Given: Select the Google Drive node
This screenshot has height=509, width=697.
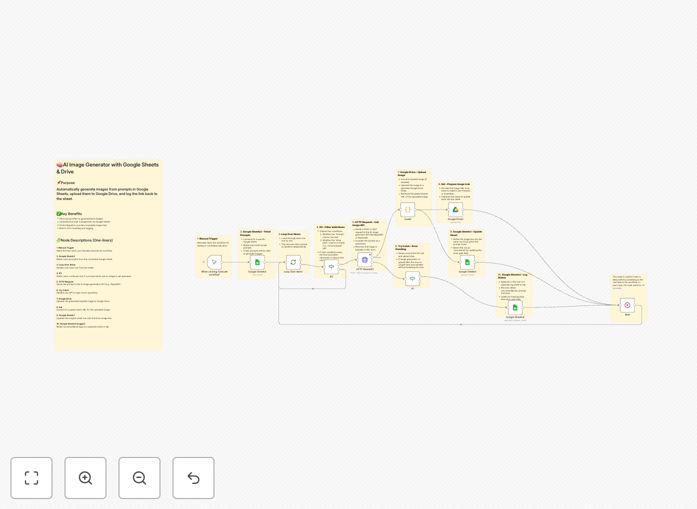Looking at the screenshot, I should [x=455, y=209].
